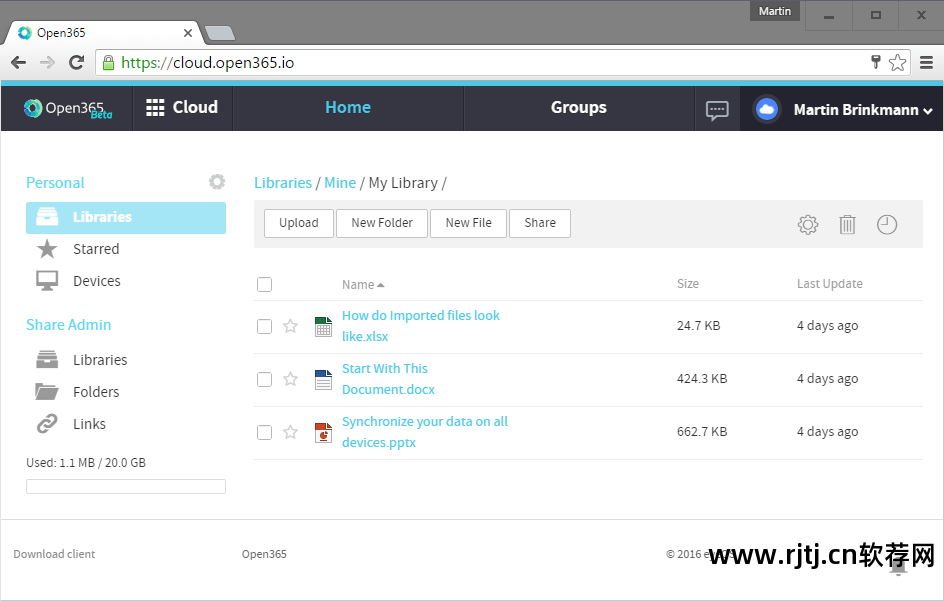Tick the select-all files checkbox
Image resolution: width=944 pixels, height=601 pixels.
[264, 284]
